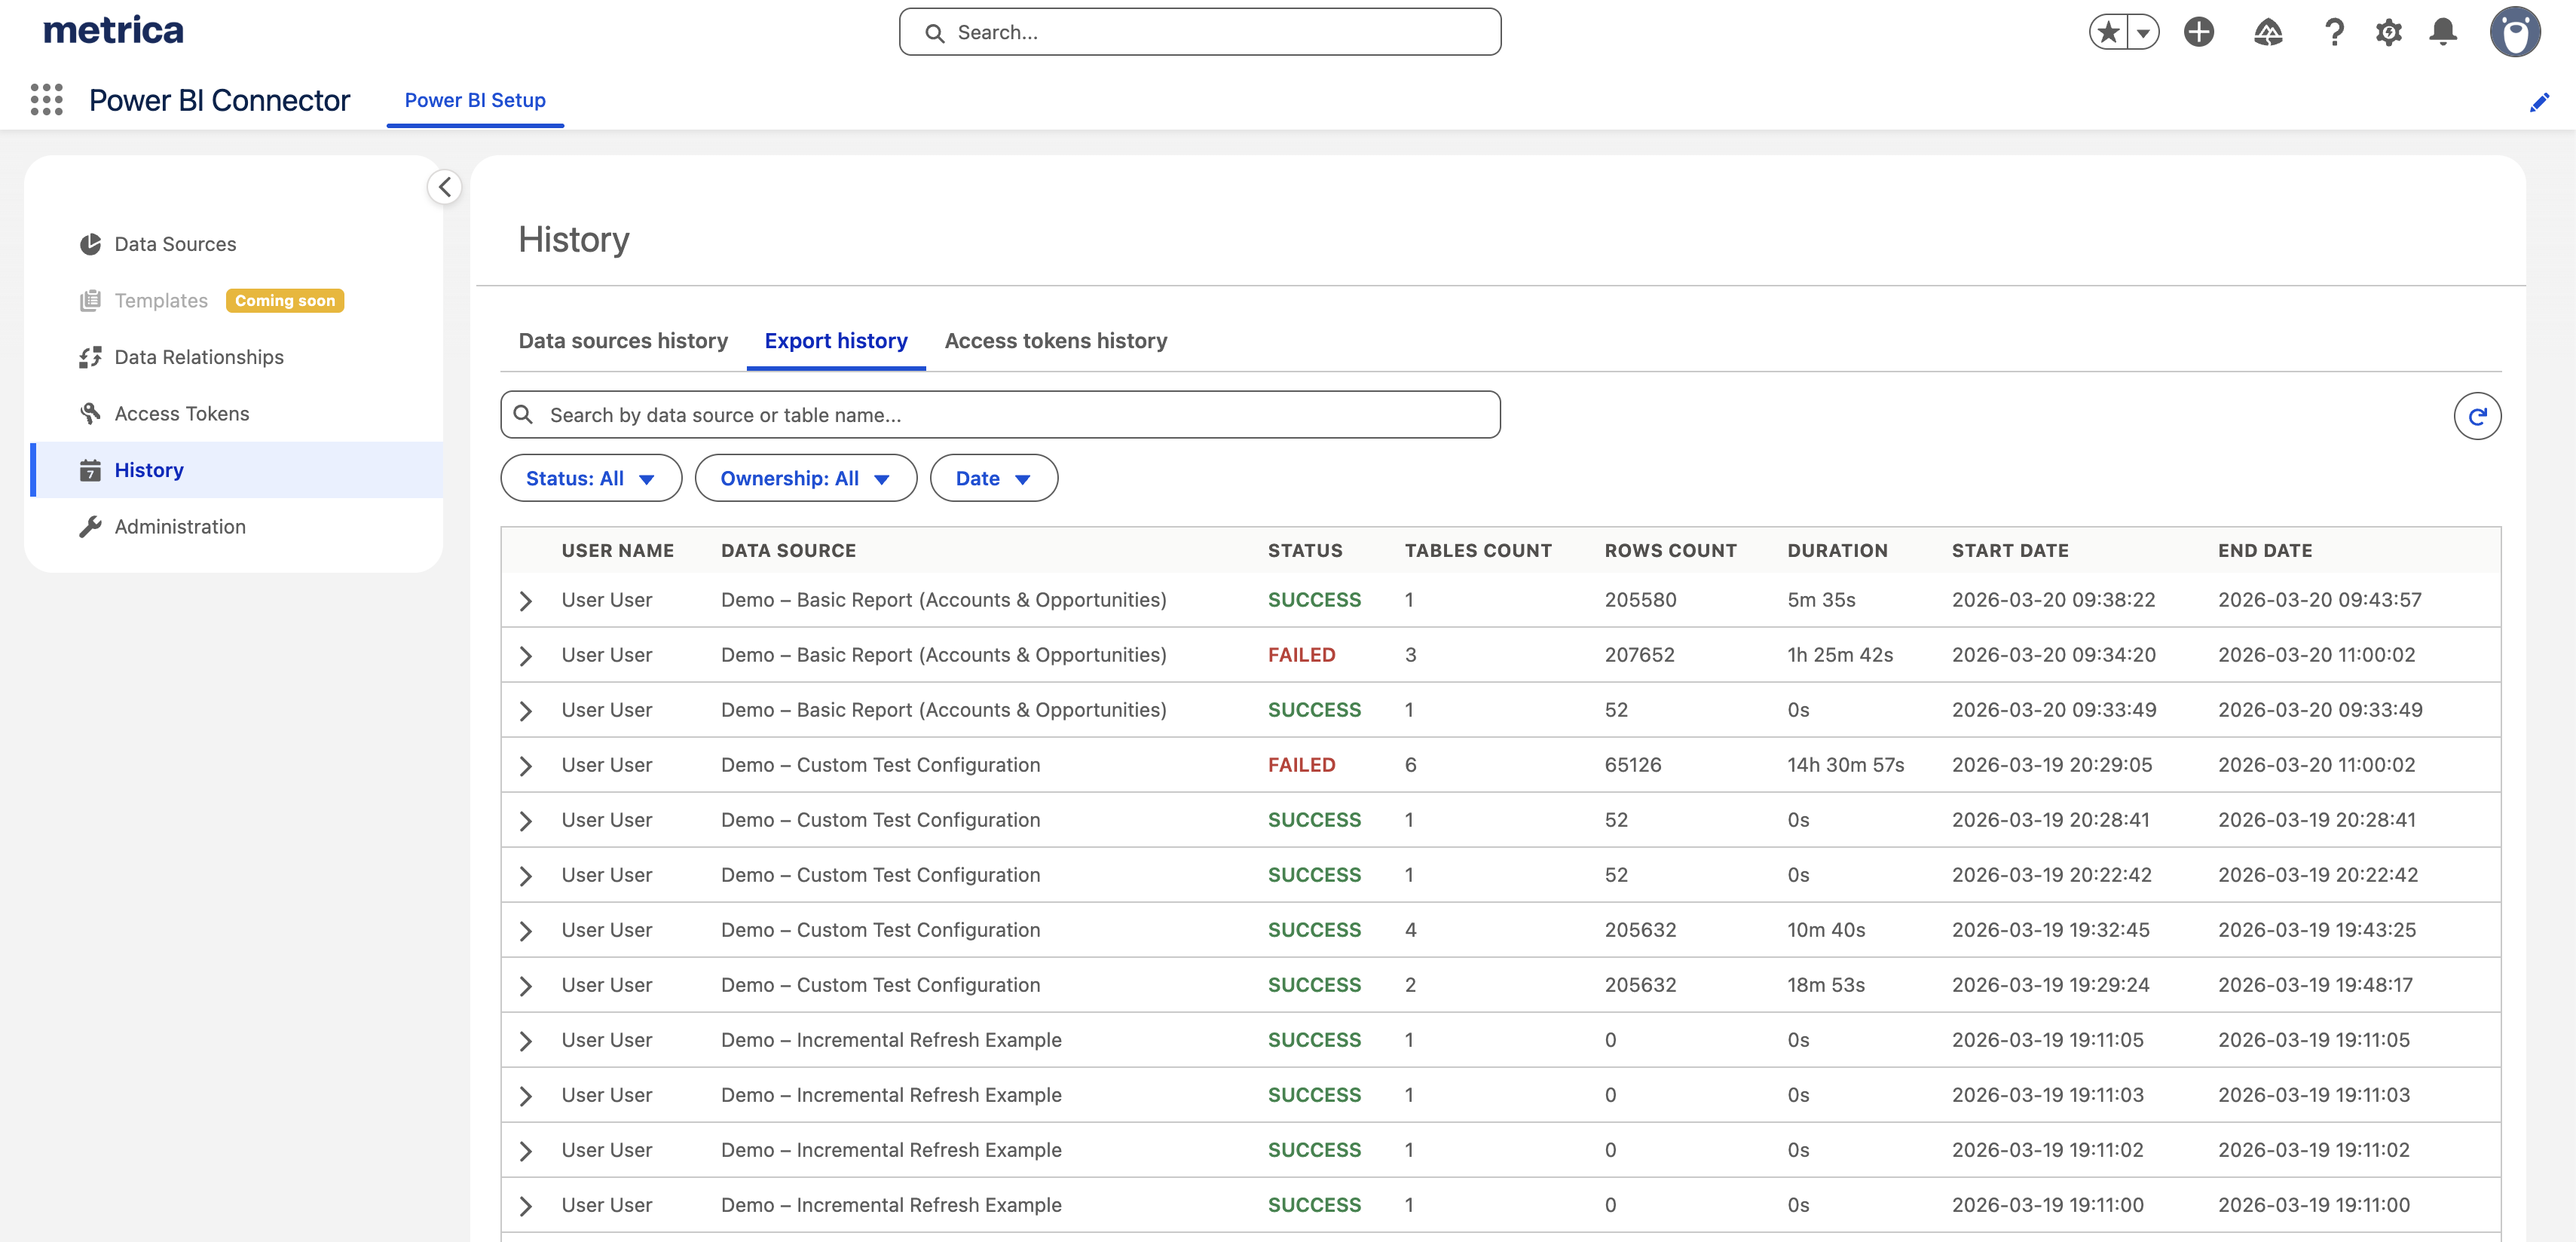Viewport: 2576px width, 1242px height.
Task: Open the Date filter dropdown
Action: click(993, 478)
